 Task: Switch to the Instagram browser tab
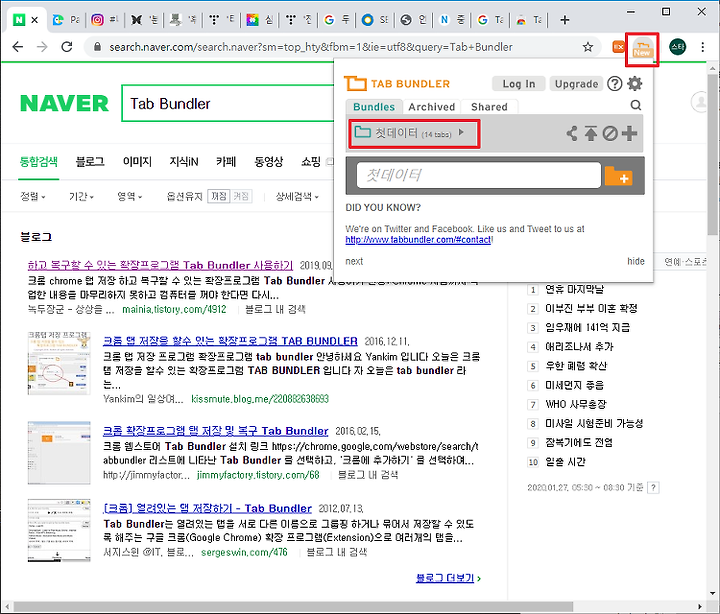tap(104, 20)
